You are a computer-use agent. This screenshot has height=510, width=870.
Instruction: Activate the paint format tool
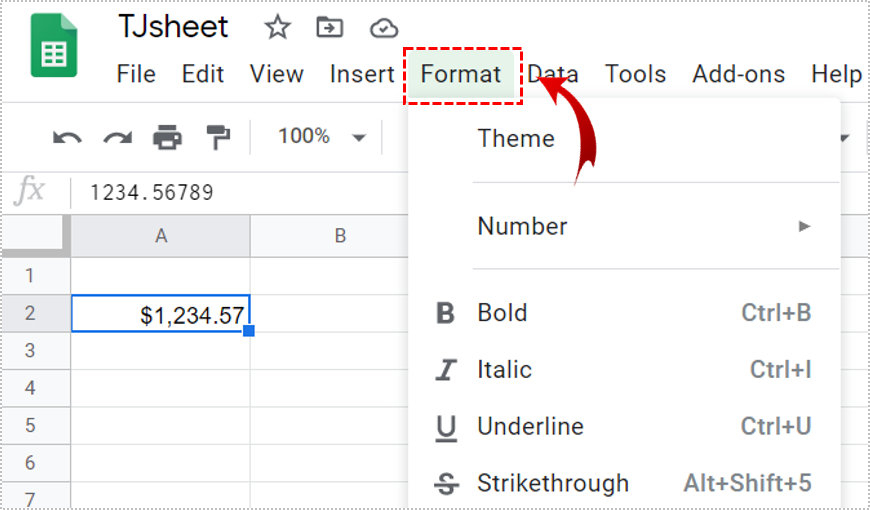(217, 137)
